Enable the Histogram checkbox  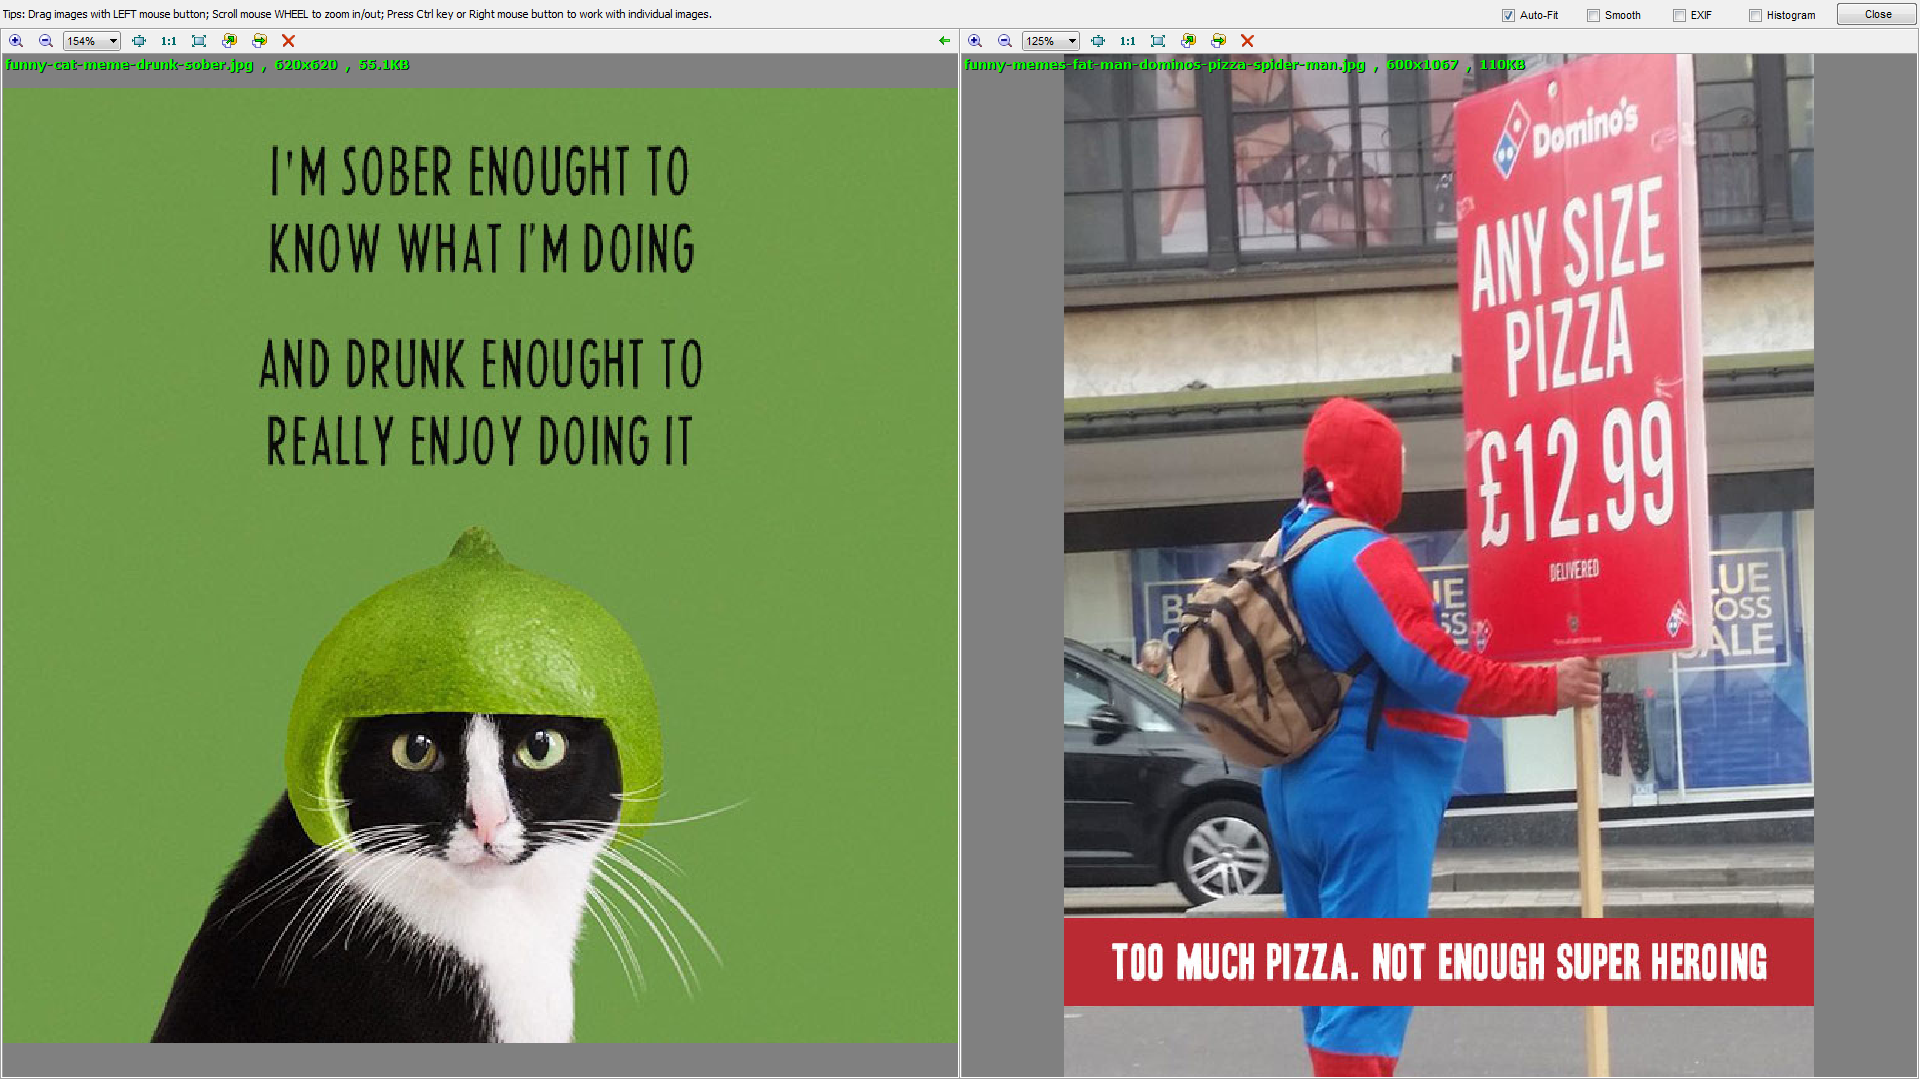(x=1755, y=15)
